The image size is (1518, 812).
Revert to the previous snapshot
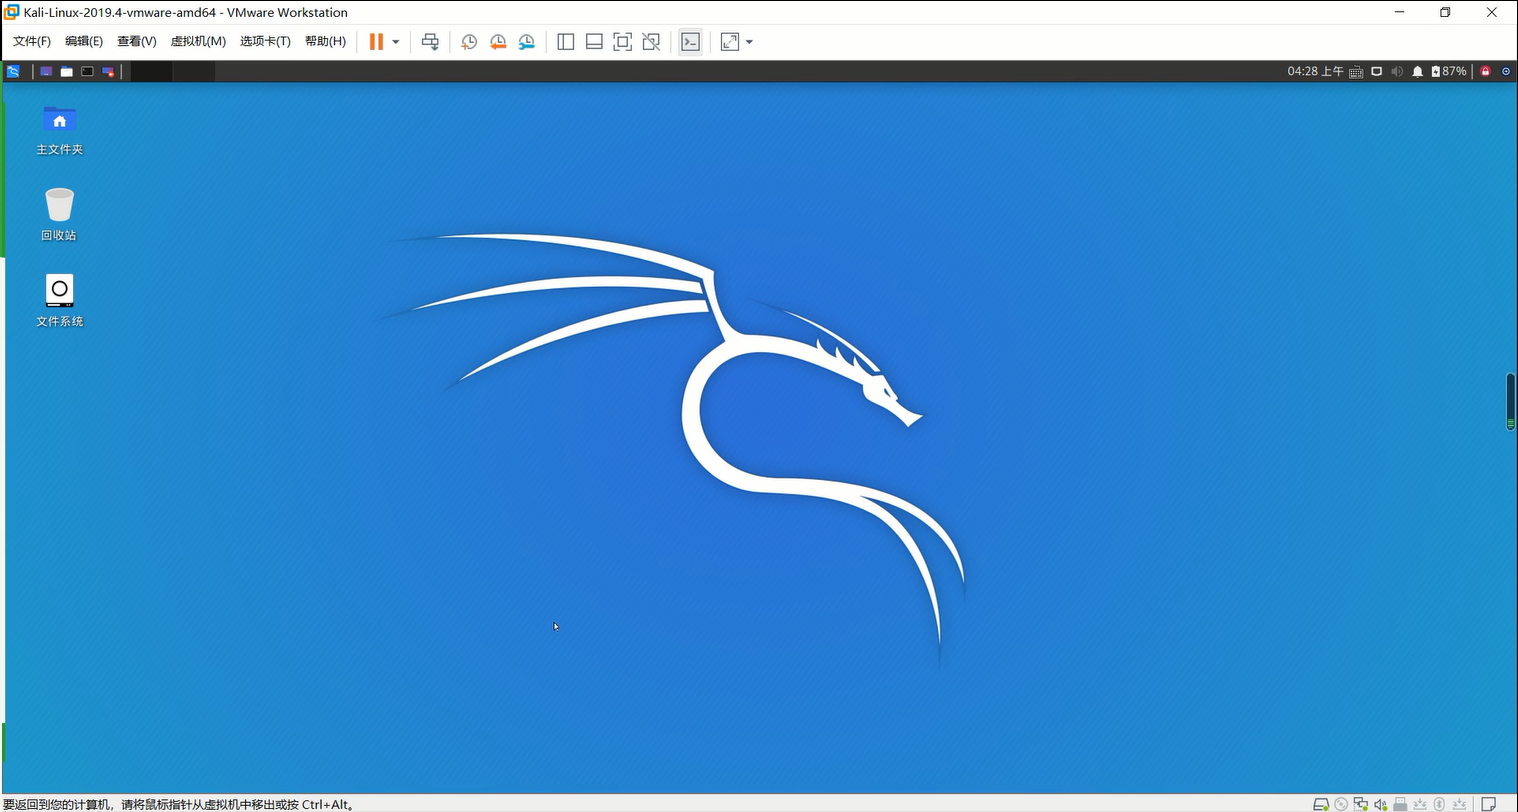pyautogui.click(x=498, y=41)
